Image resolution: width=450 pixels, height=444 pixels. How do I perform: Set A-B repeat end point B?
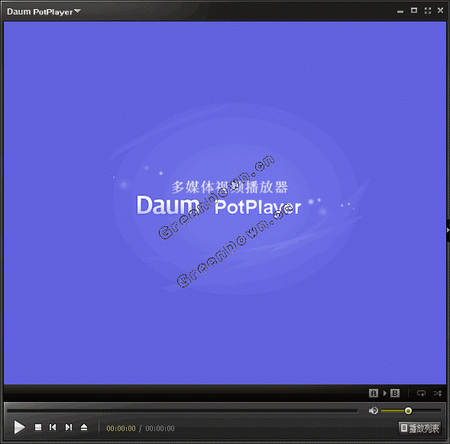395,393
